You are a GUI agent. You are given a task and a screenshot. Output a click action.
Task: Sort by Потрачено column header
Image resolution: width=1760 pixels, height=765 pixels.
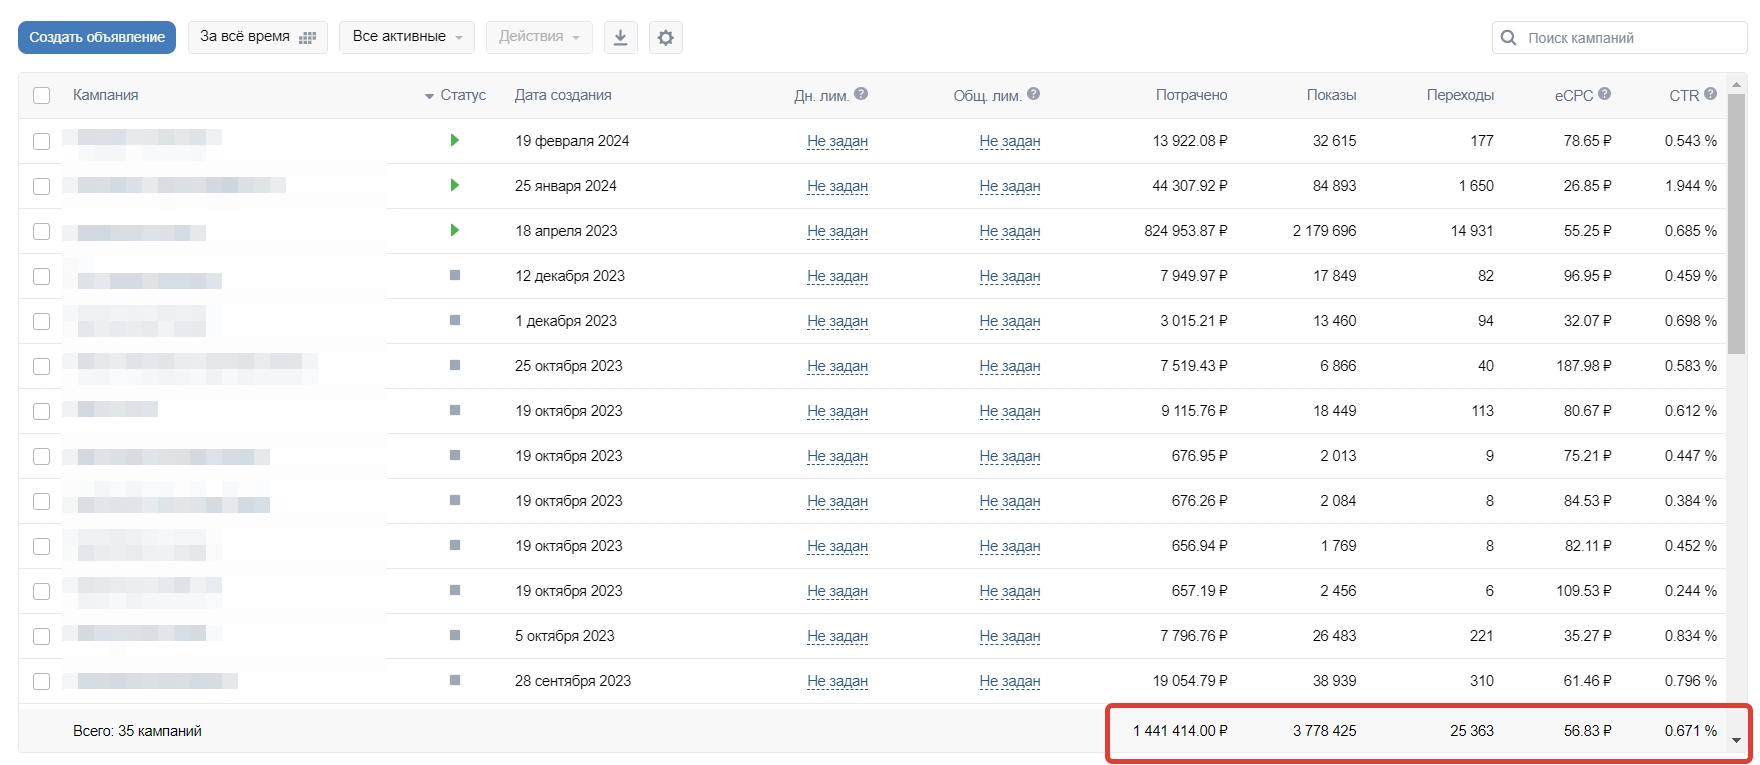(1191, 95)
